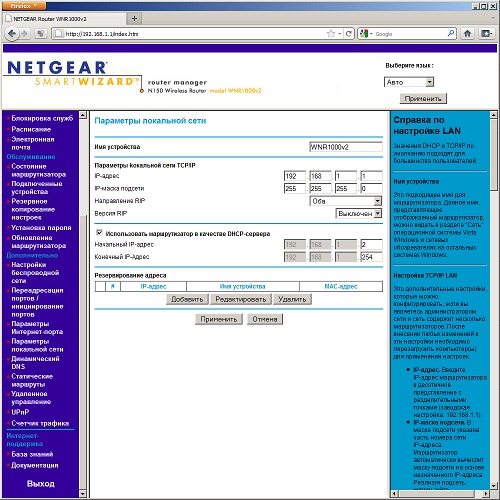Screen dimensions: 500x500
Task: Open the home page icon
Action: [467, 34]
